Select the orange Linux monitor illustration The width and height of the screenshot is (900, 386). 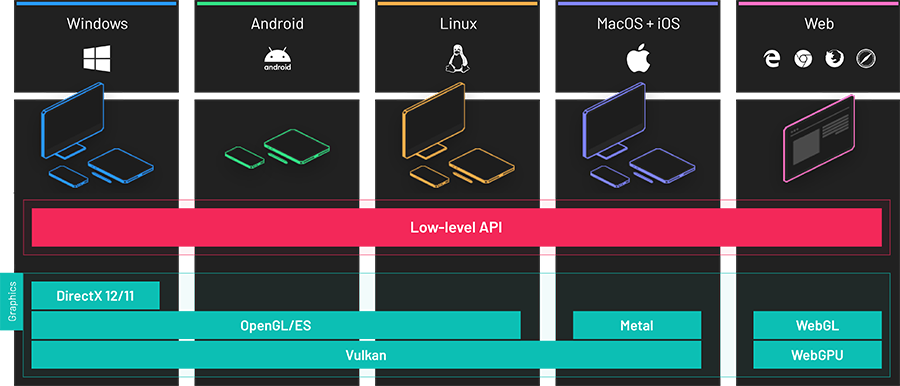[434, 121]
